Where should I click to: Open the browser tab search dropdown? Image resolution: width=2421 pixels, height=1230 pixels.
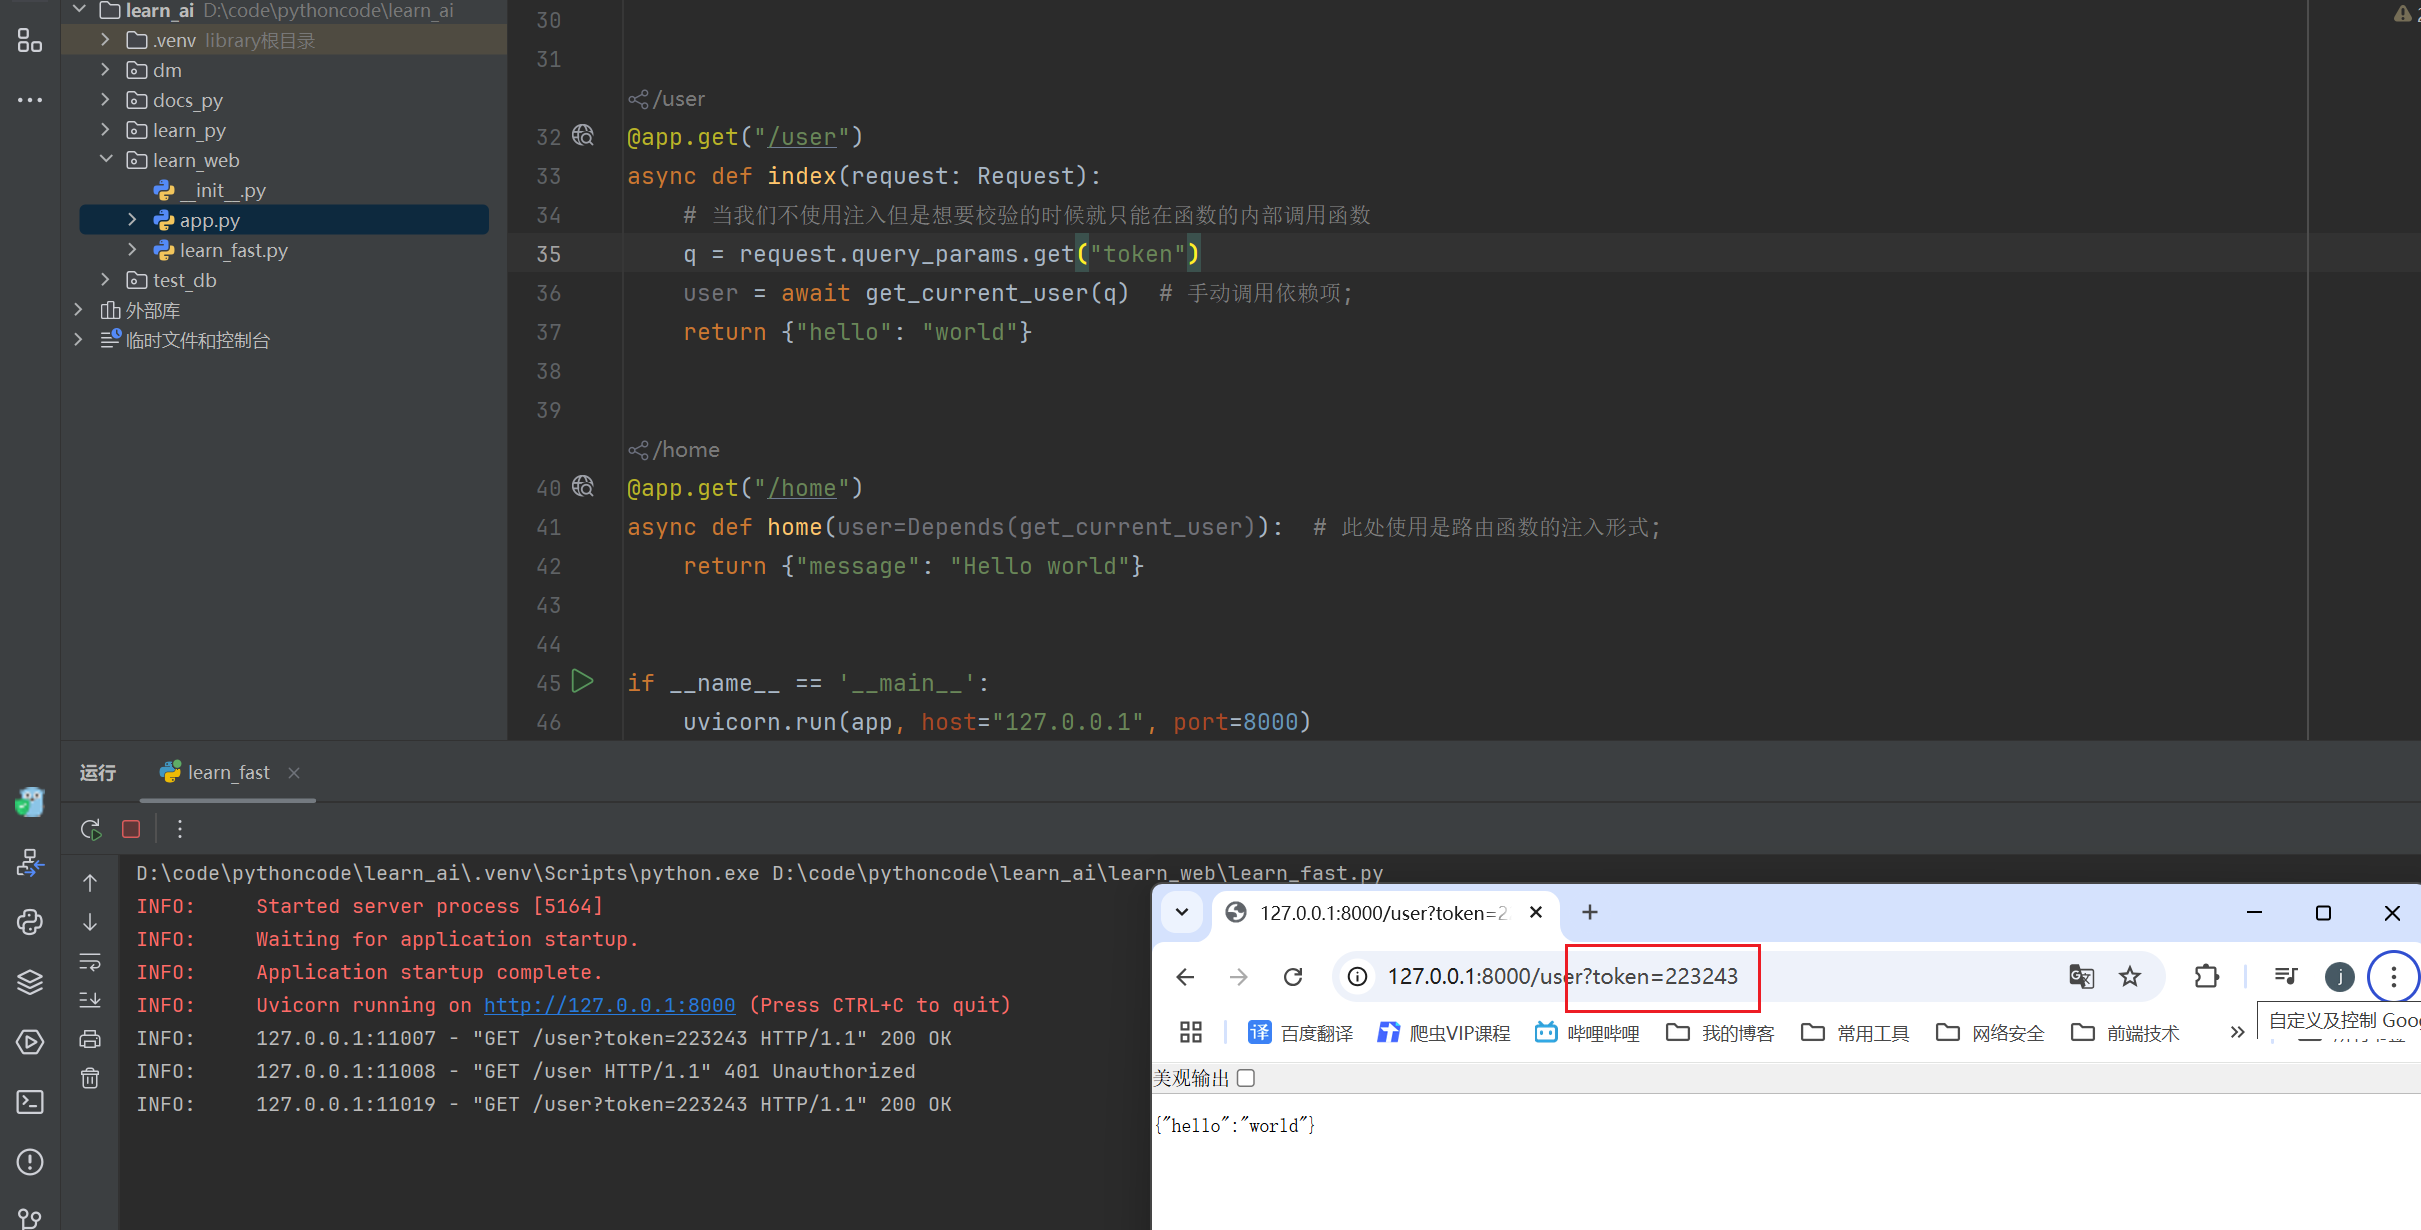click(1182, 912)
